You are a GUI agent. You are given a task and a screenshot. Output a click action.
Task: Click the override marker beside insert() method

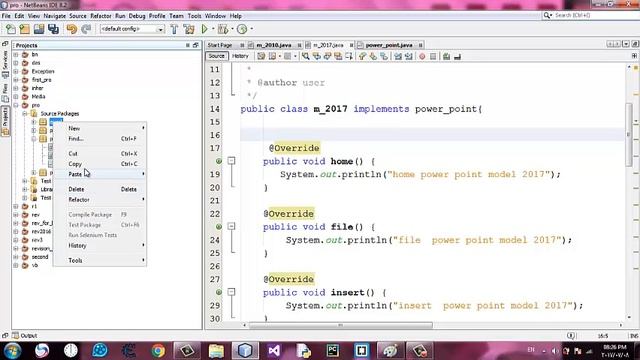point(219,292)
